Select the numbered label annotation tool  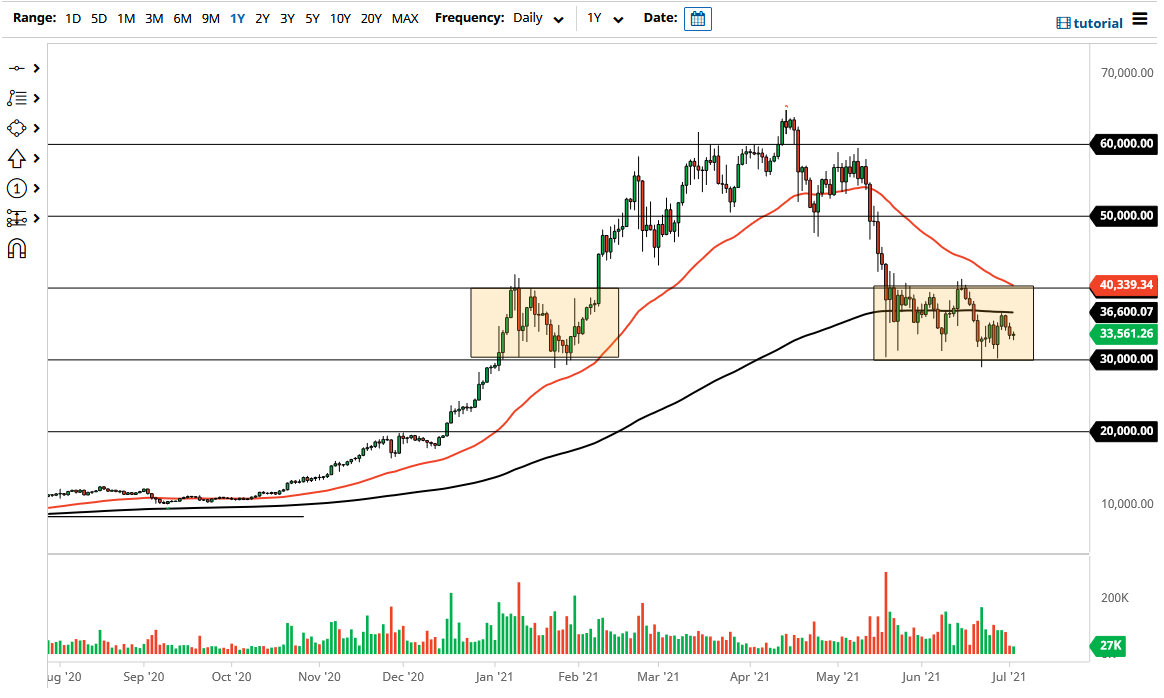point(16,188)
